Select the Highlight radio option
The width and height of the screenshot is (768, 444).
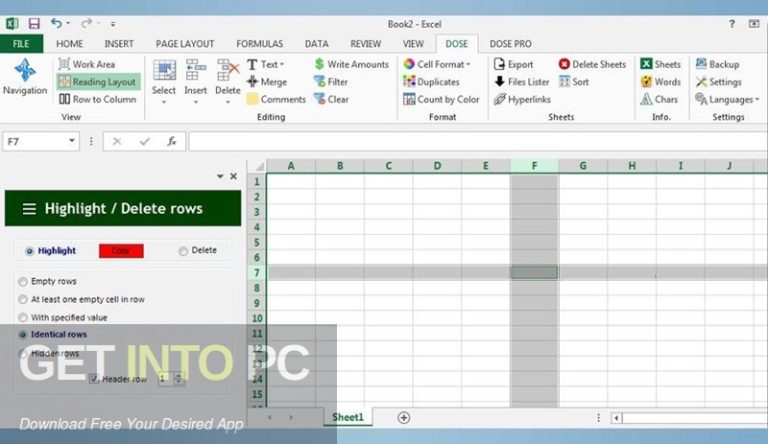point(29,251)
